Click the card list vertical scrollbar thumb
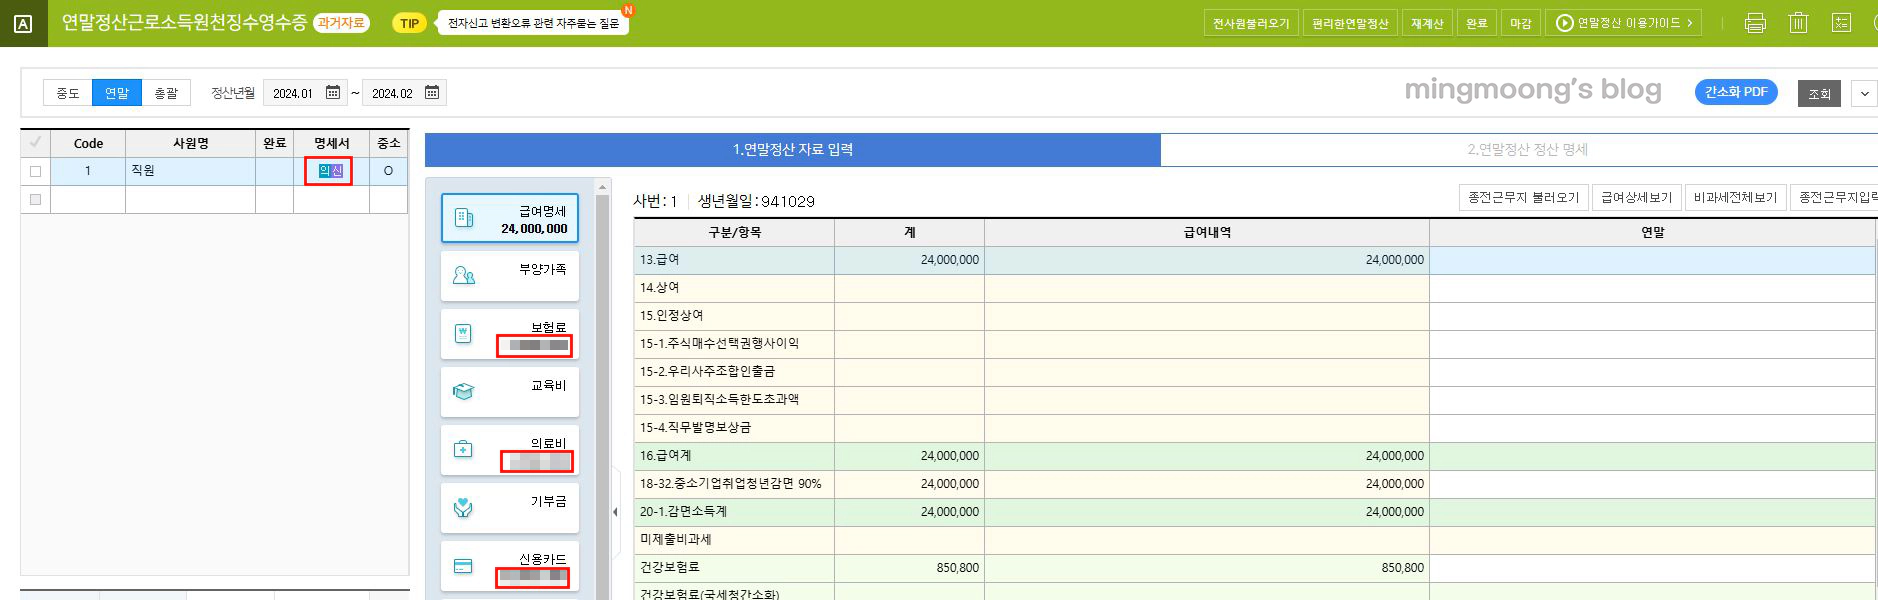This screenshot has height=600, width=1878. 602,398
